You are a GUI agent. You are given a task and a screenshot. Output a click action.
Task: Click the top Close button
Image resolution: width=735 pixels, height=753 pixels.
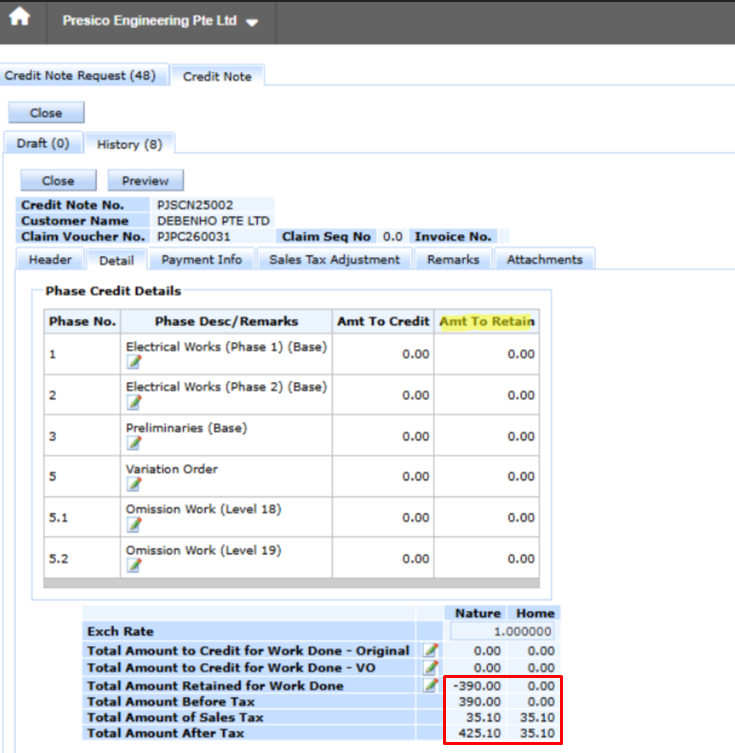click(46, 113)
